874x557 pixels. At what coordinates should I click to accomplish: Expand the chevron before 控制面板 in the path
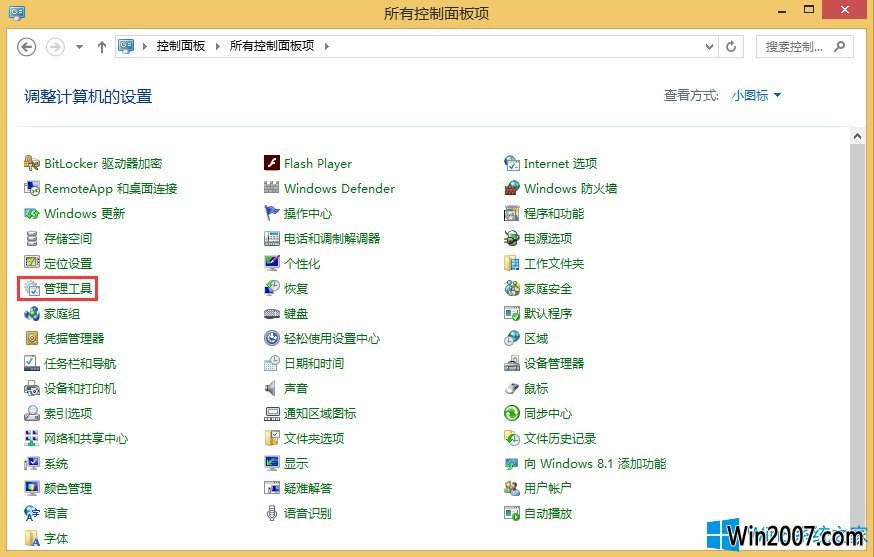pyautogui.click(x=145, y=46)
